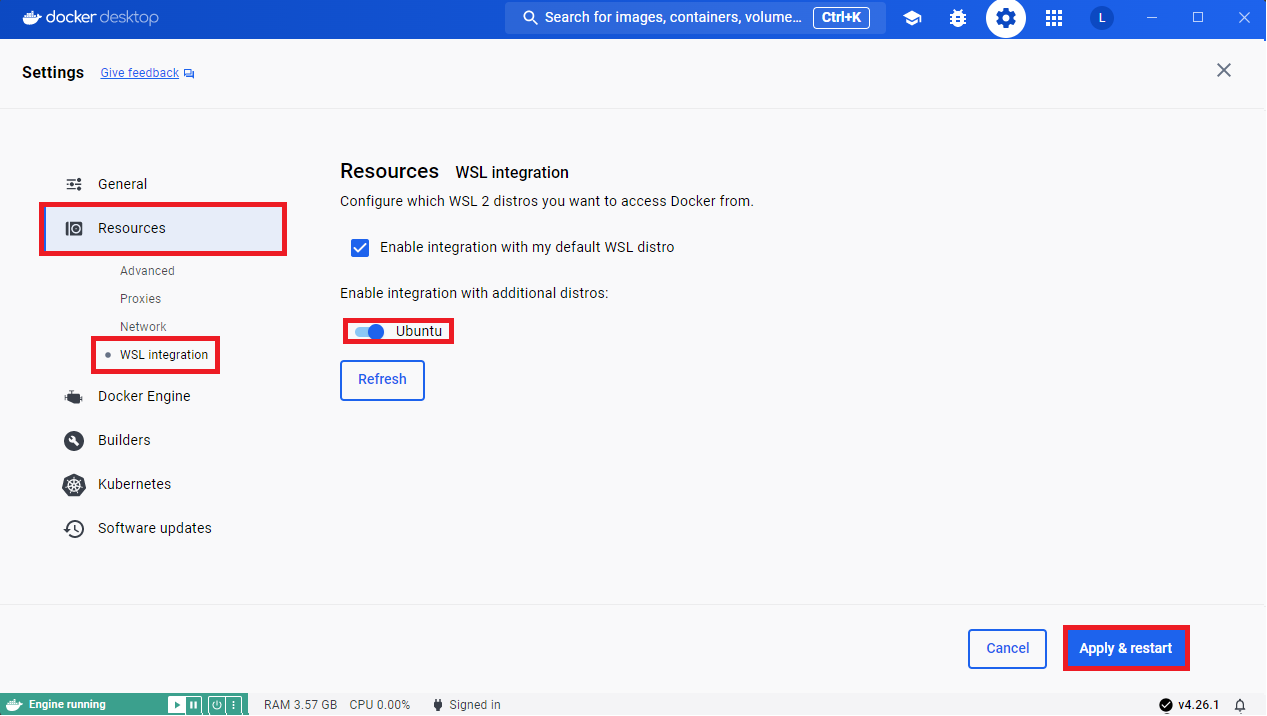Click the Refresh button

click(382, 380)
